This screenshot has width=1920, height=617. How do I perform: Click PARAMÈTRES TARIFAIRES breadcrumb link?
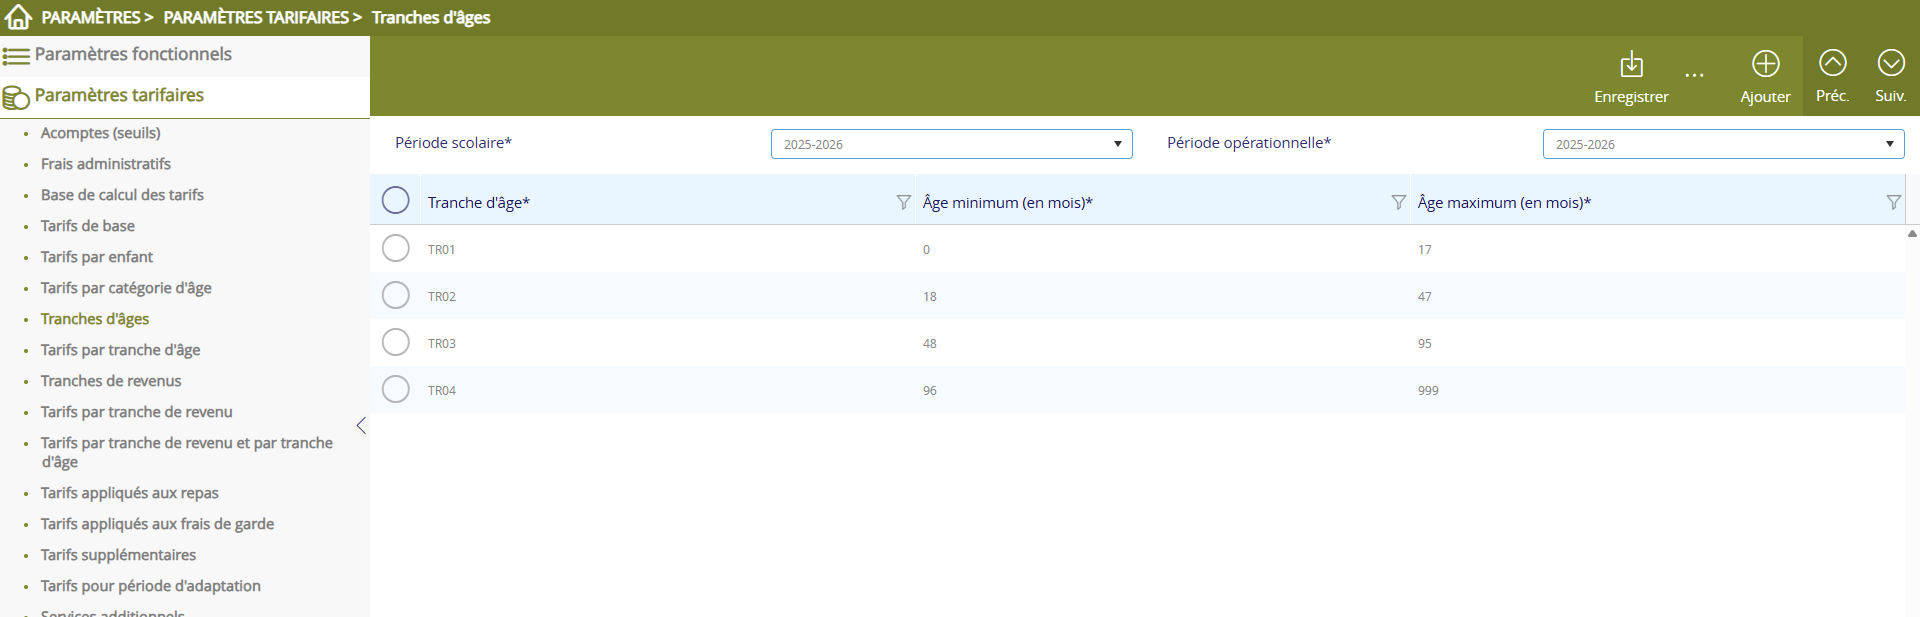(256, 17)
